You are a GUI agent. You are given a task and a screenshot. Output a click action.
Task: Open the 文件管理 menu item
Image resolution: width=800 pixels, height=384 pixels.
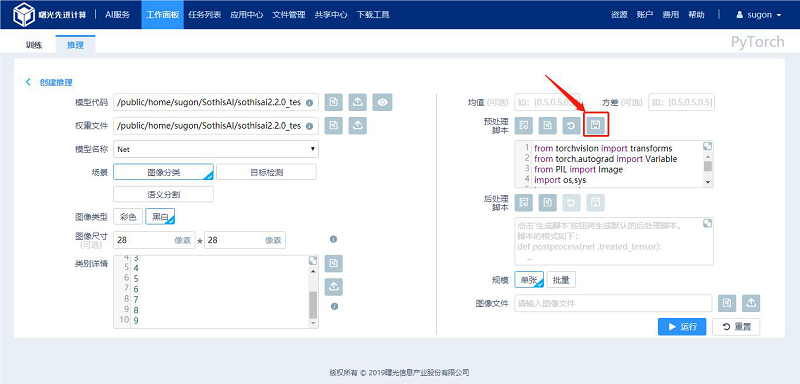pos(289,15)
